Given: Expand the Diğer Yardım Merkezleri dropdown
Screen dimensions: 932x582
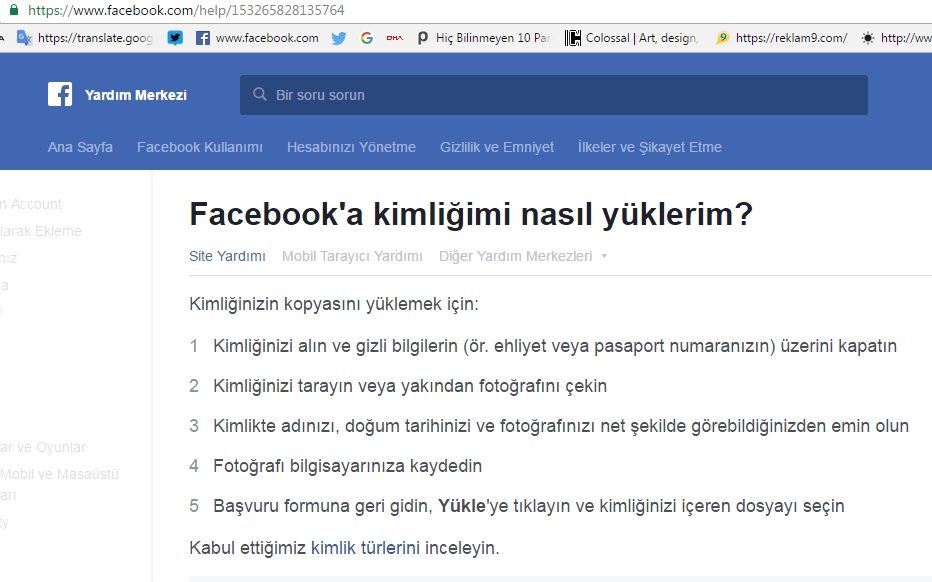Looking at the screenshot, I should 522,256.
